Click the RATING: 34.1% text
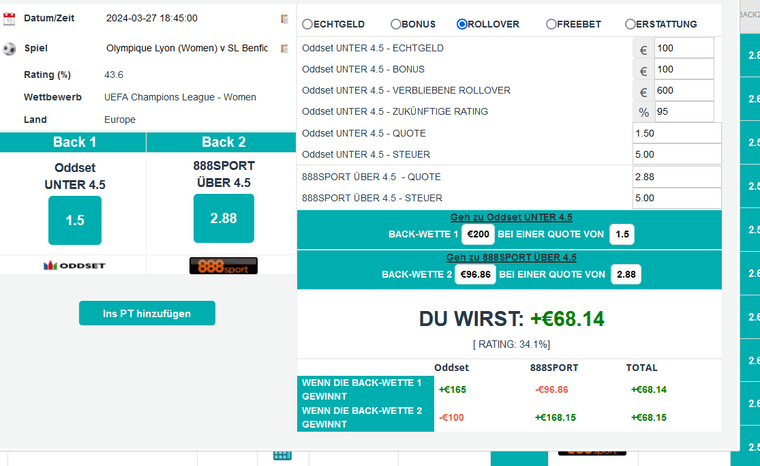 pyautogui.click(x=511, y=344)
